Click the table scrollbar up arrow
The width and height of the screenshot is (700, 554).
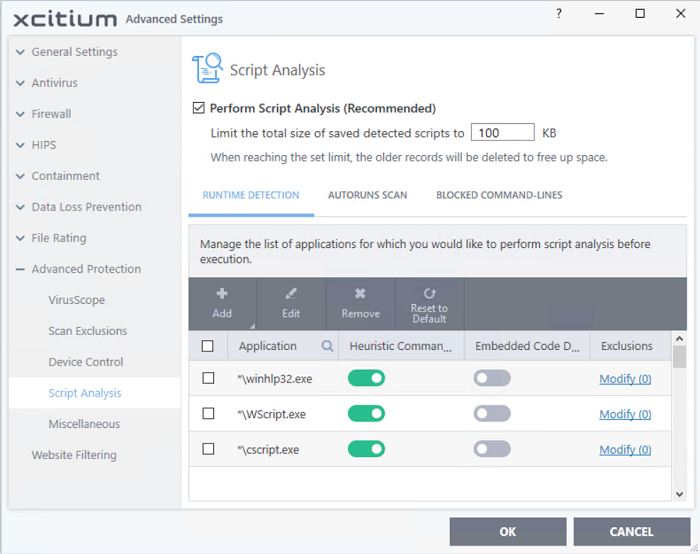click(679, 338)
